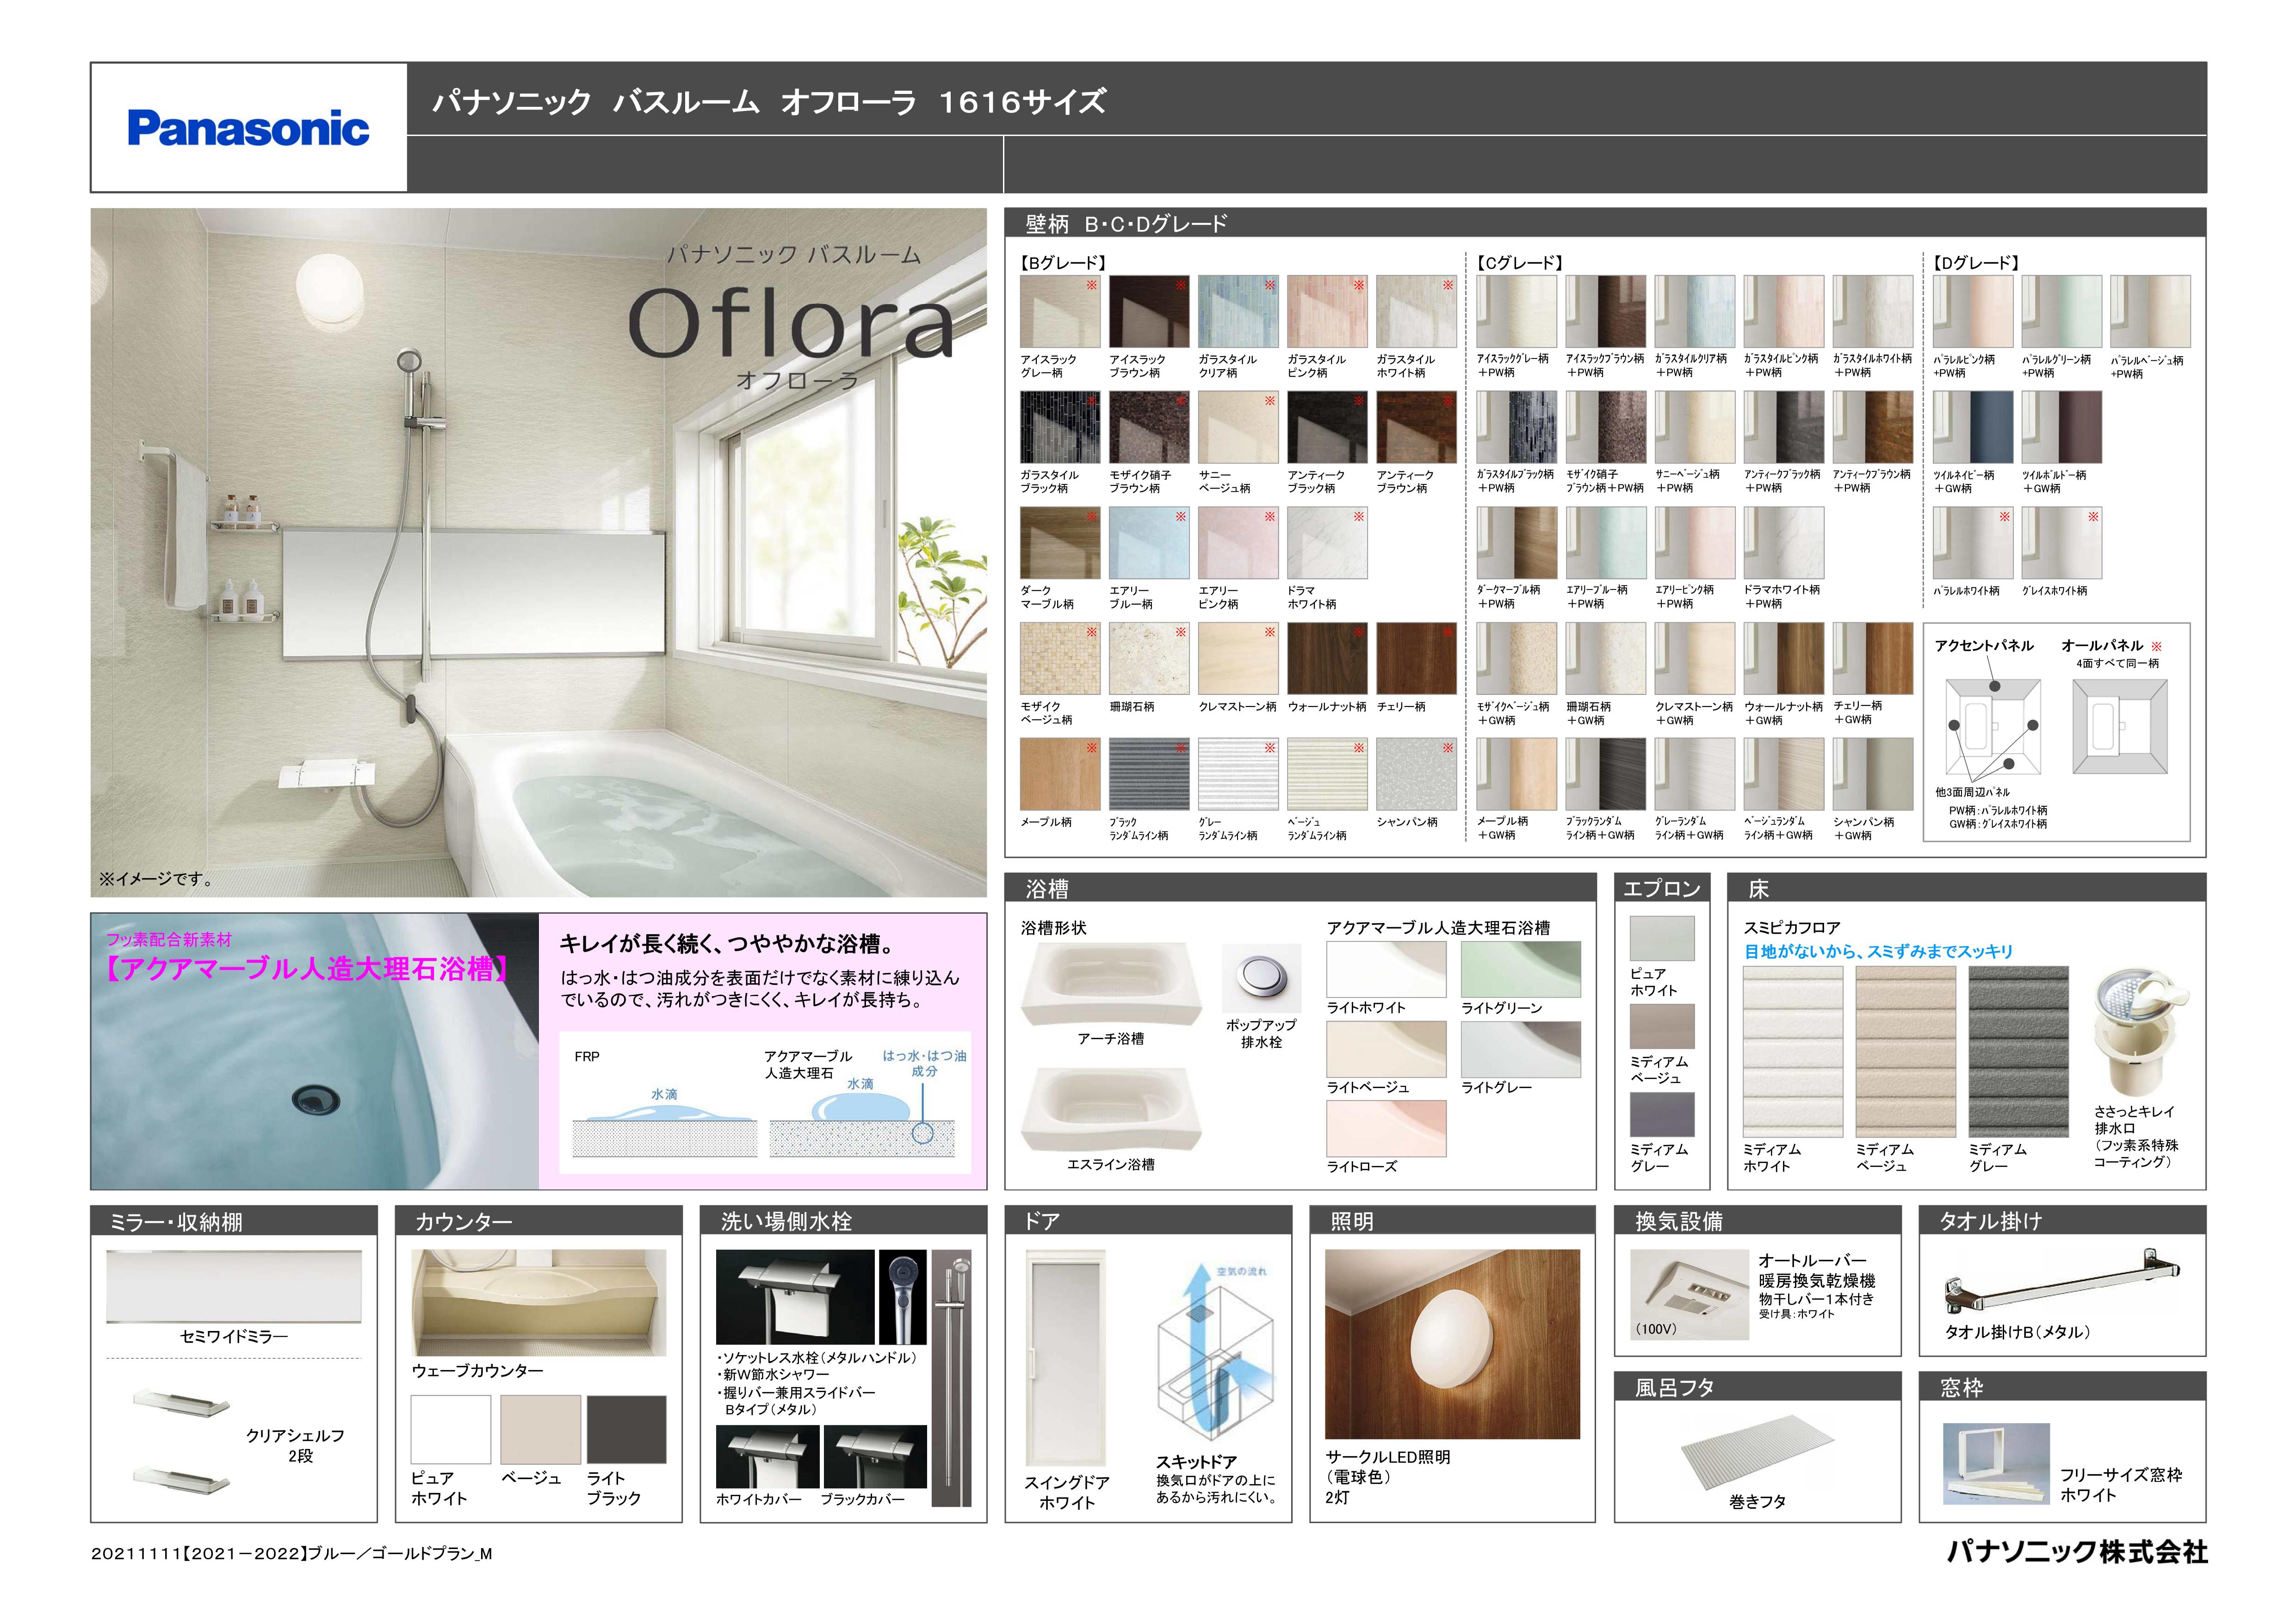
Task: Click the Oflora bathroom main photo
Action: (x=538, y=552)
